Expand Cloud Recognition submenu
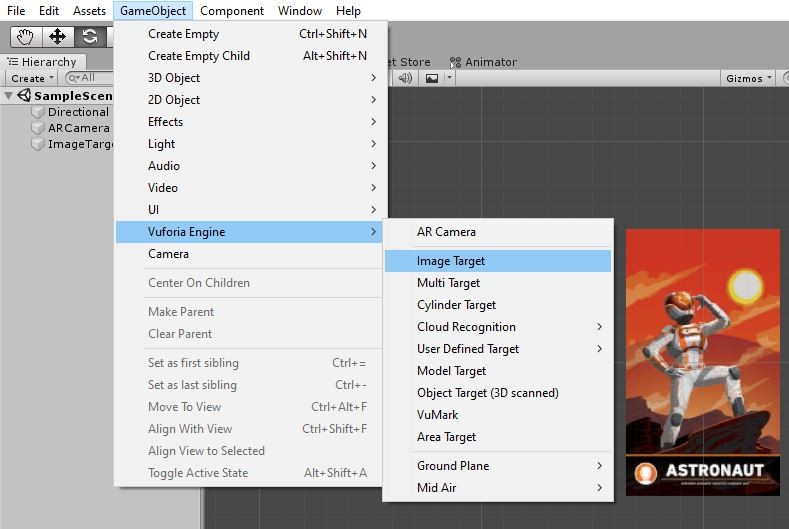This screenshot has width=789, height=529. (x=498, y=327)
